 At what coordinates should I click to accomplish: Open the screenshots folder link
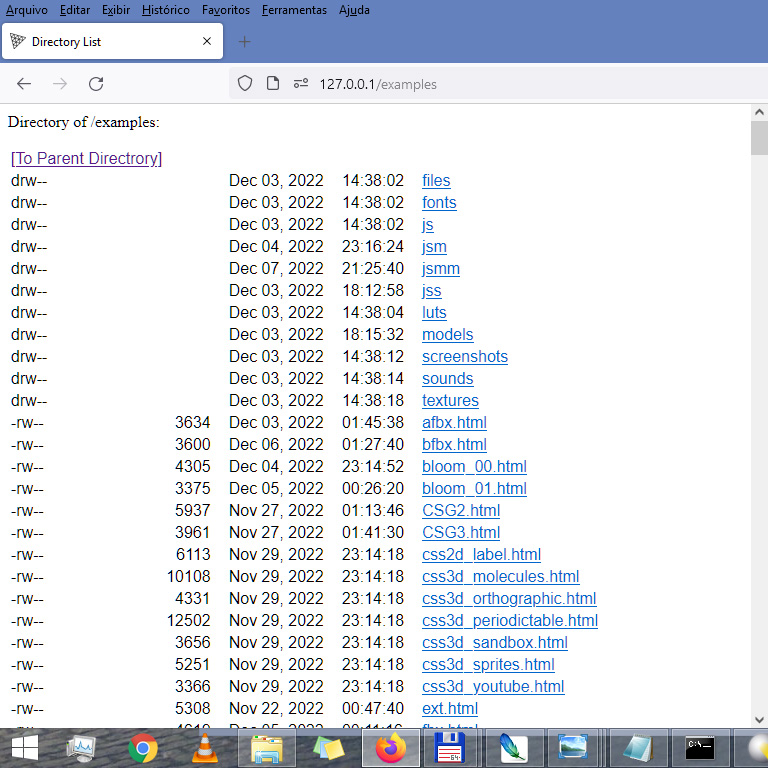464,356
